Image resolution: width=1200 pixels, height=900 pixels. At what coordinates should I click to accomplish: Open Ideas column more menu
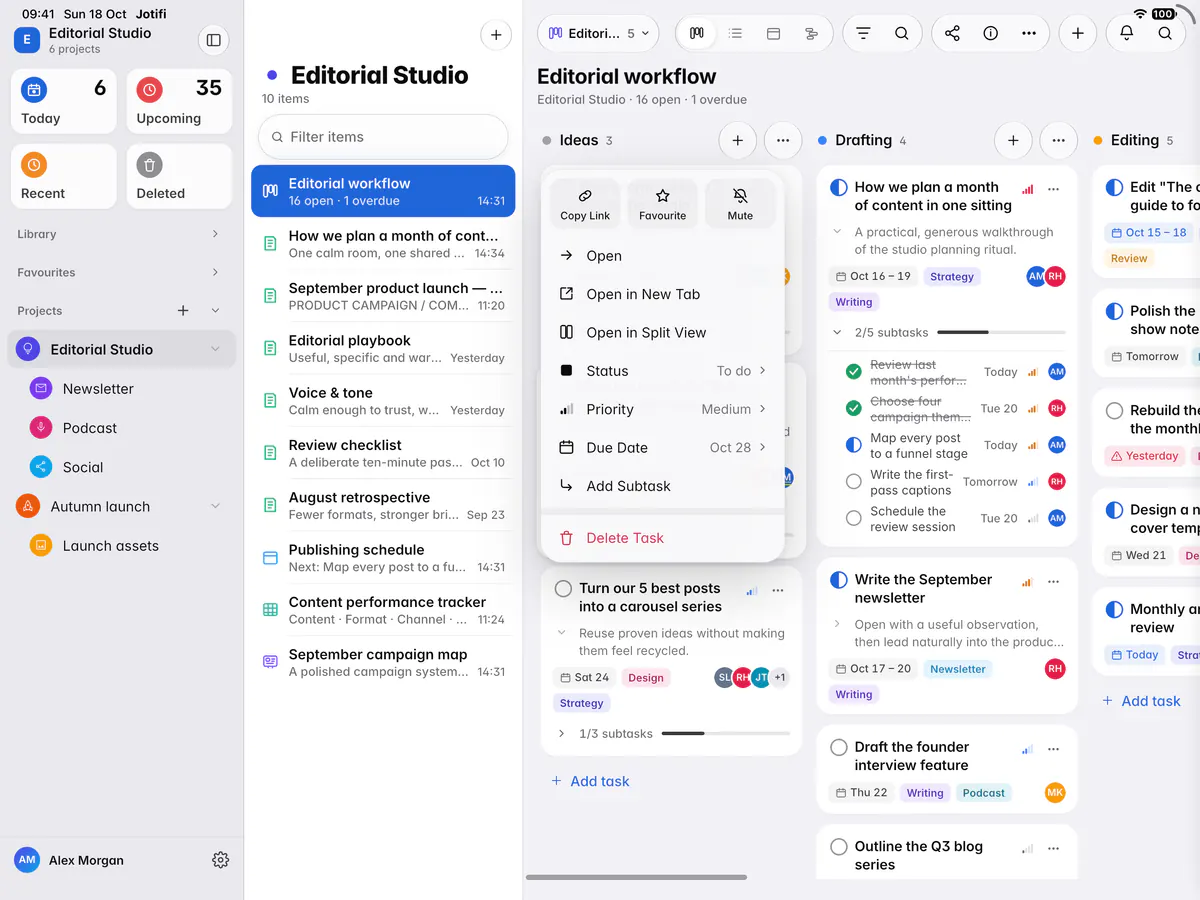coord(783,141)
